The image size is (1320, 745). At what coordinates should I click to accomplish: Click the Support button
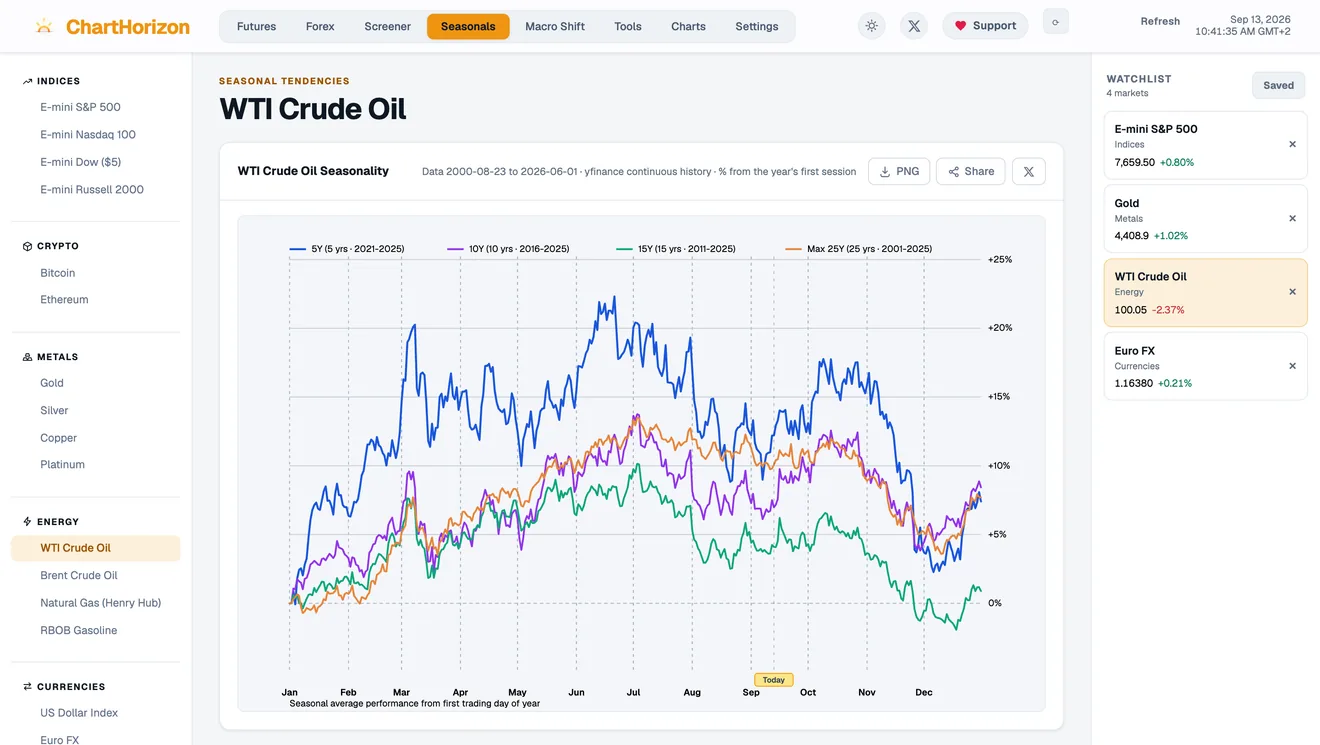pos(985,26)
